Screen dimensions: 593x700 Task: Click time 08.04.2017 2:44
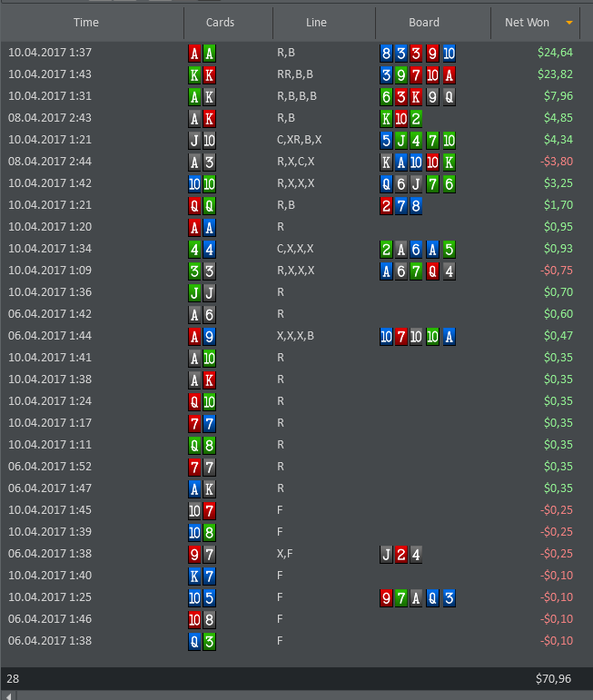[50, 161]
